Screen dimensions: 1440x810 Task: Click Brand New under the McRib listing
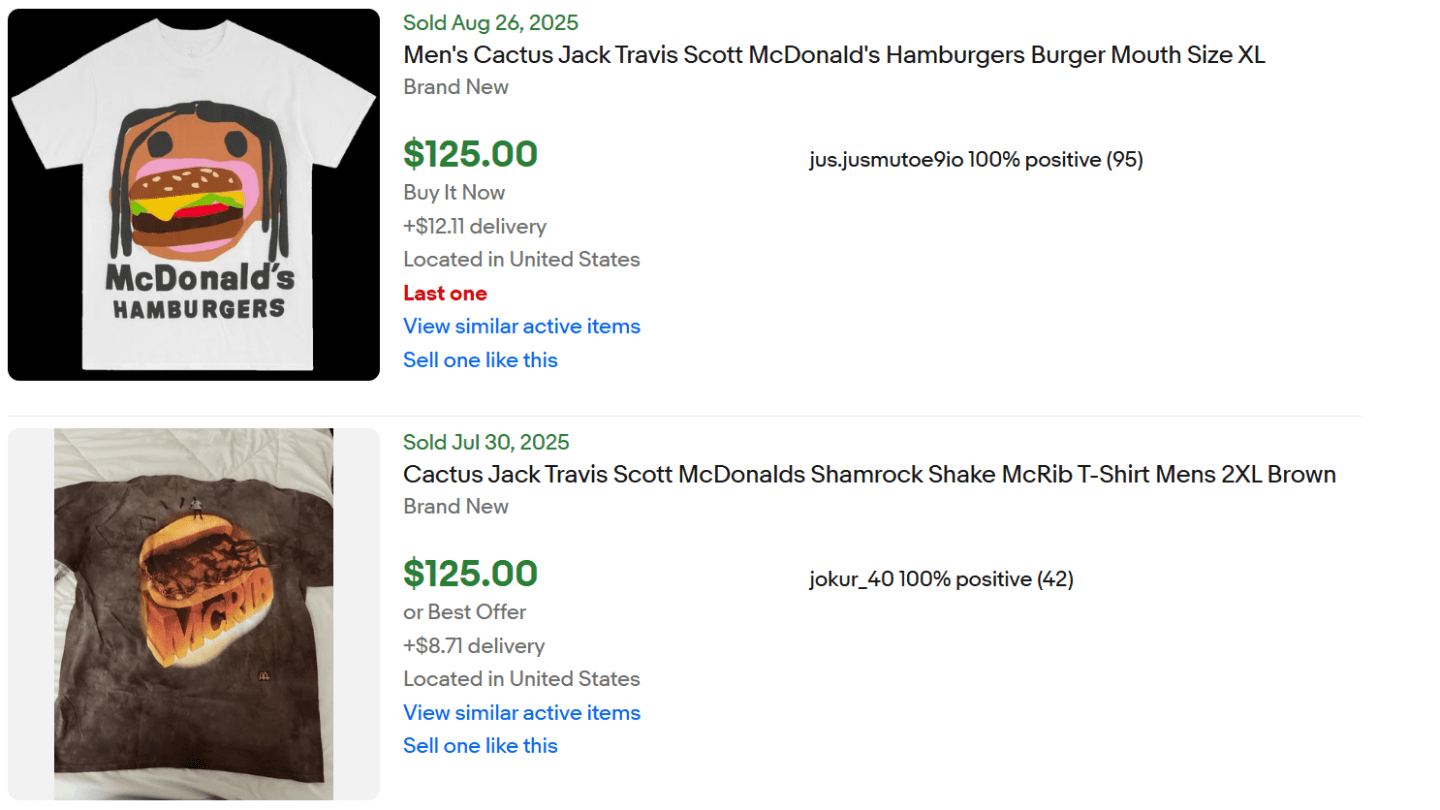pyautogui.click(x=455, y=506)
